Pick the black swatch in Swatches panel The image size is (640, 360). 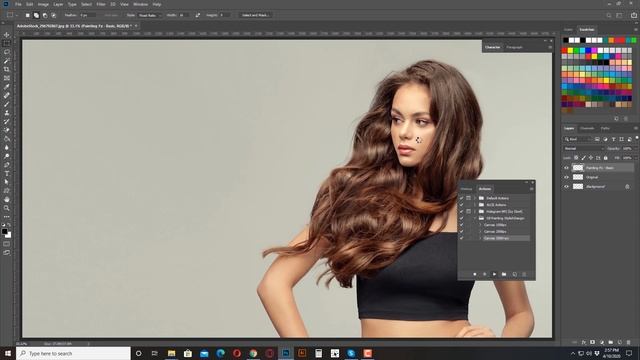point(566,40)
